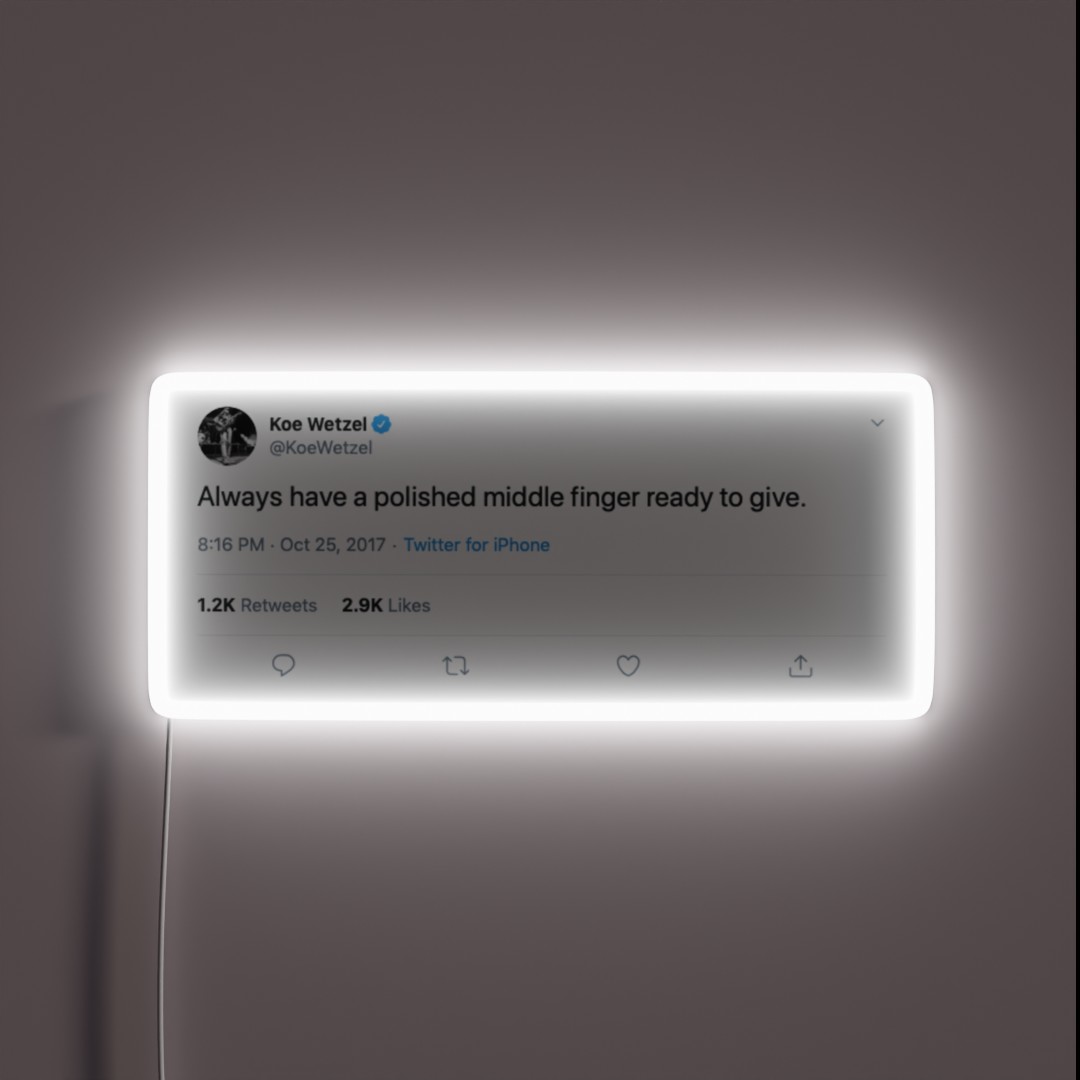Image resolution: width=1080 pixels, height=1080 pixels.
Task: Follow the Twitter for iPhone link
Action: (x=477, y=545)
